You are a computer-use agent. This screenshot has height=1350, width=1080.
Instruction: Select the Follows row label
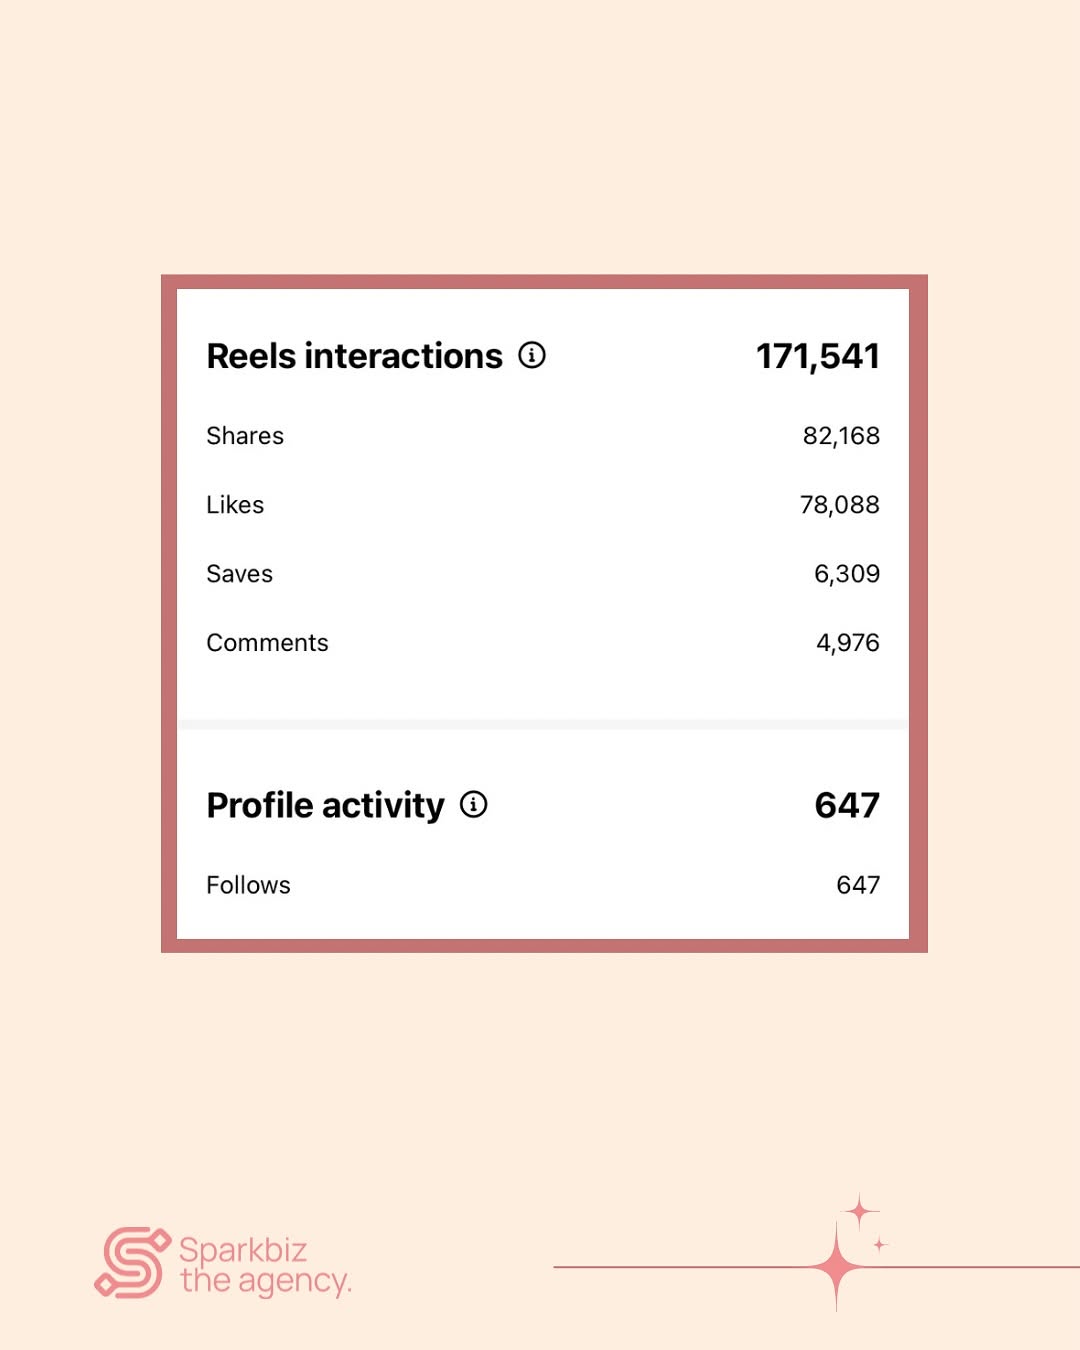[x=248, y=885]
